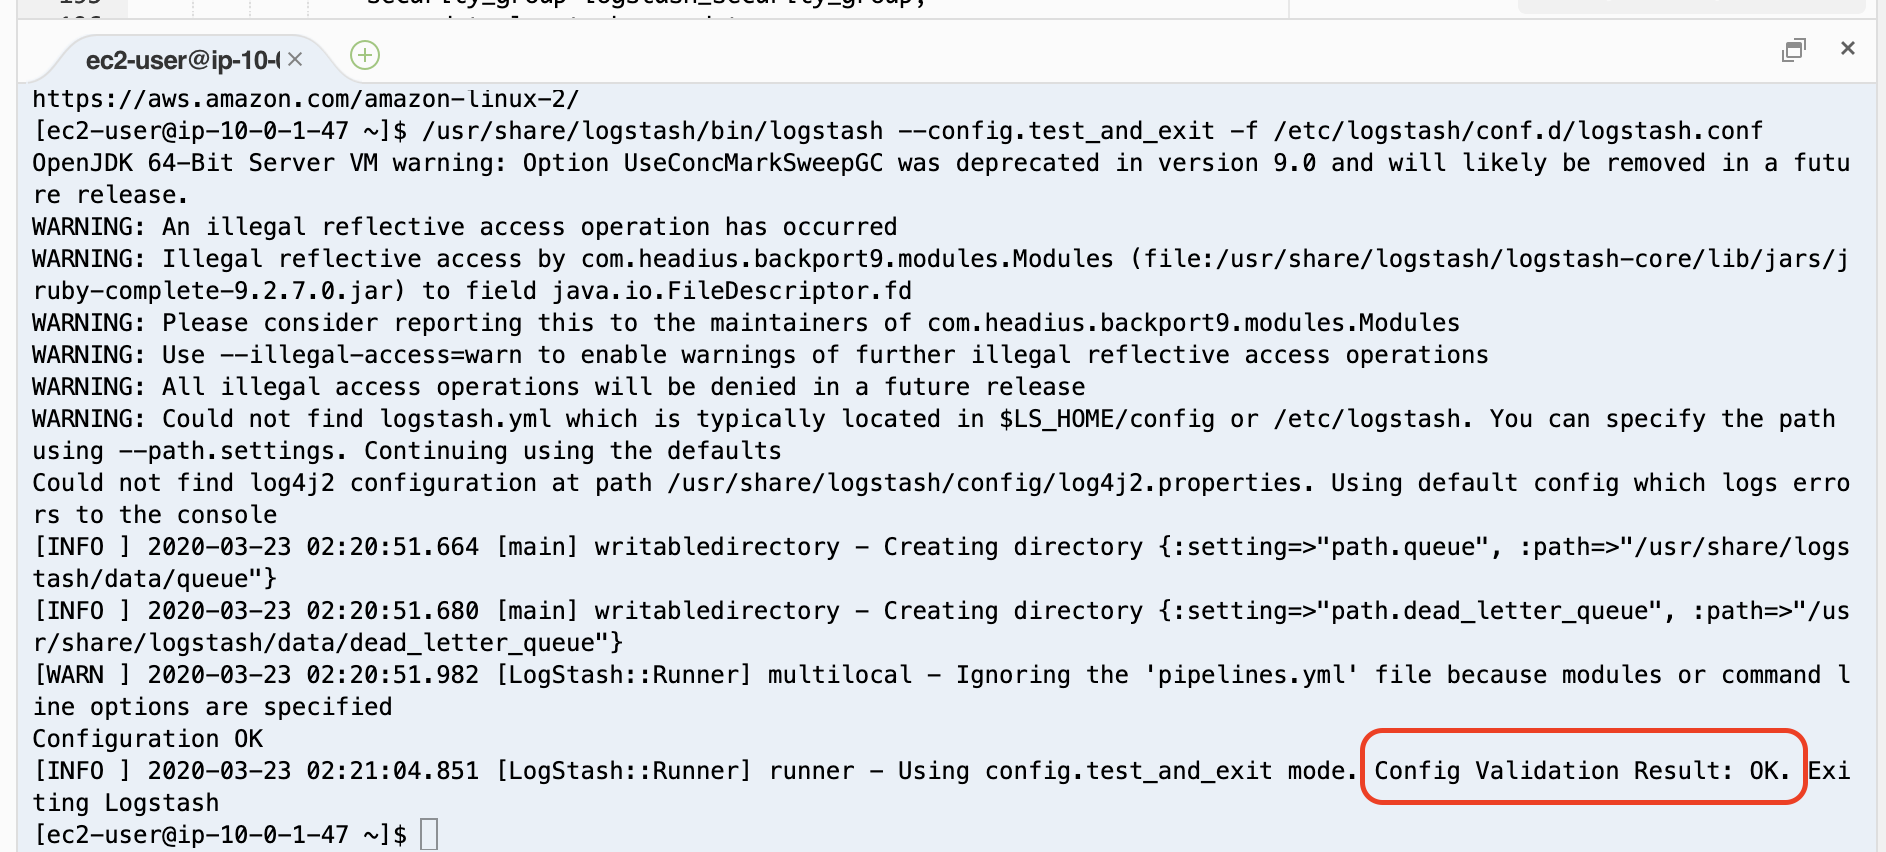Click the terminal cursor at the prompt
This screenshot has width=1886, height=852.
tap(429, 834)
